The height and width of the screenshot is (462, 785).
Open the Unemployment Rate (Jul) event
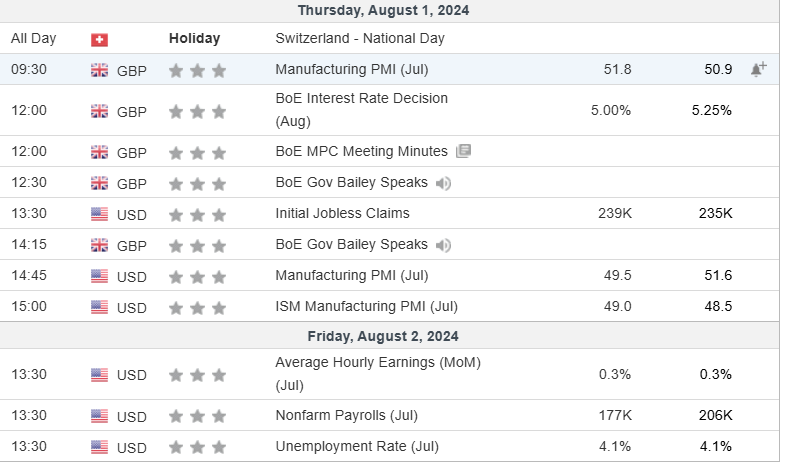pos(356,446)
